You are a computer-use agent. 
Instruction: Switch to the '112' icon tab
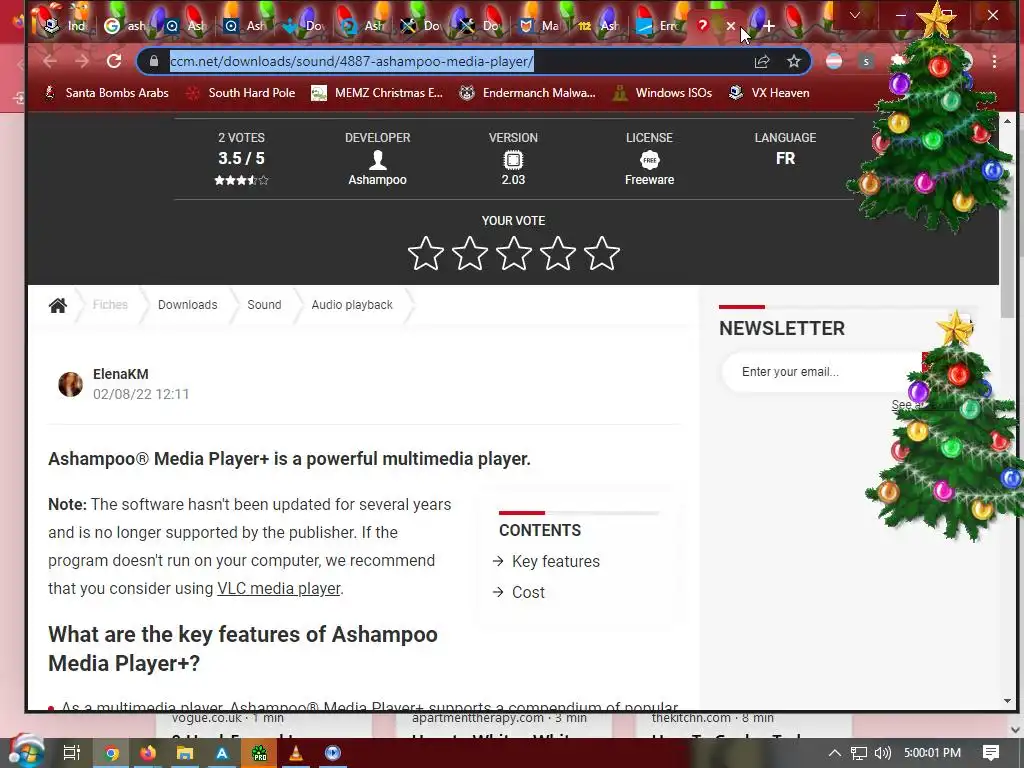pos(598,26)
